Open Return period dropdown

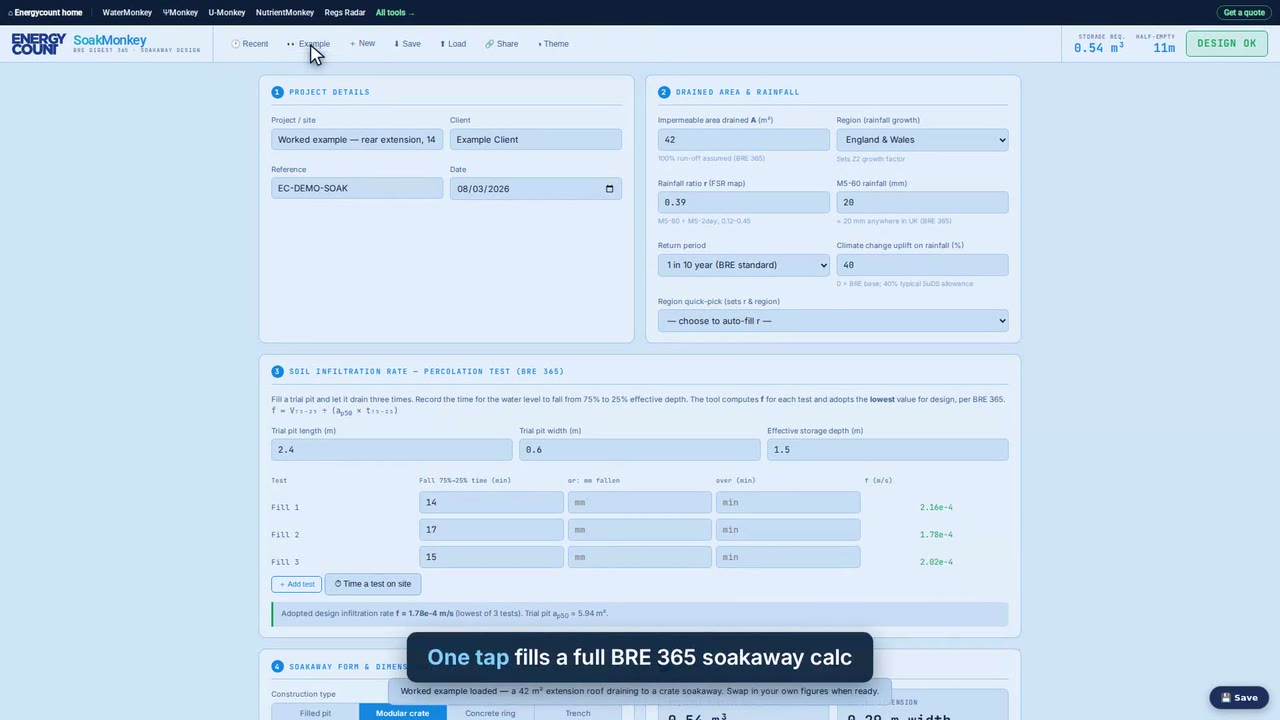744,265
